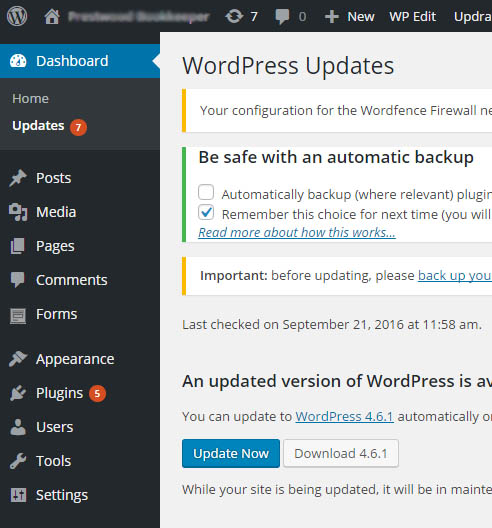Click the Last checked on September 21 text
The image size is (492, 528).
coord(332,325)
